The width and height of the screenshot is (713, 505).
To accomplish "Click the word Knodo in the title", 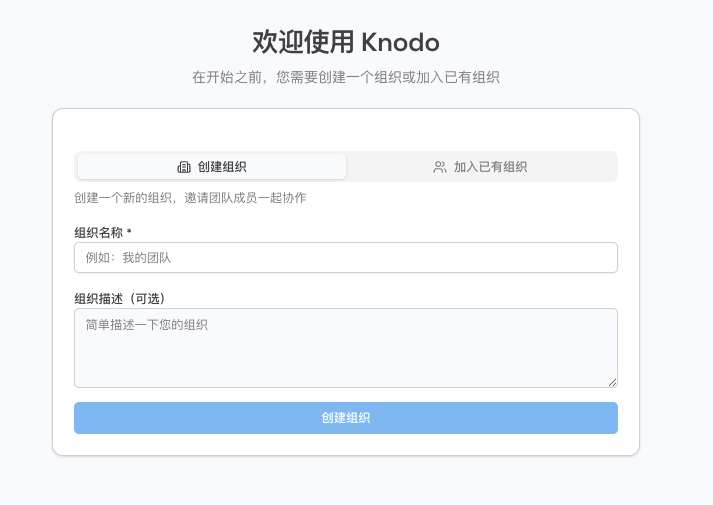I will tap(400, 42).
